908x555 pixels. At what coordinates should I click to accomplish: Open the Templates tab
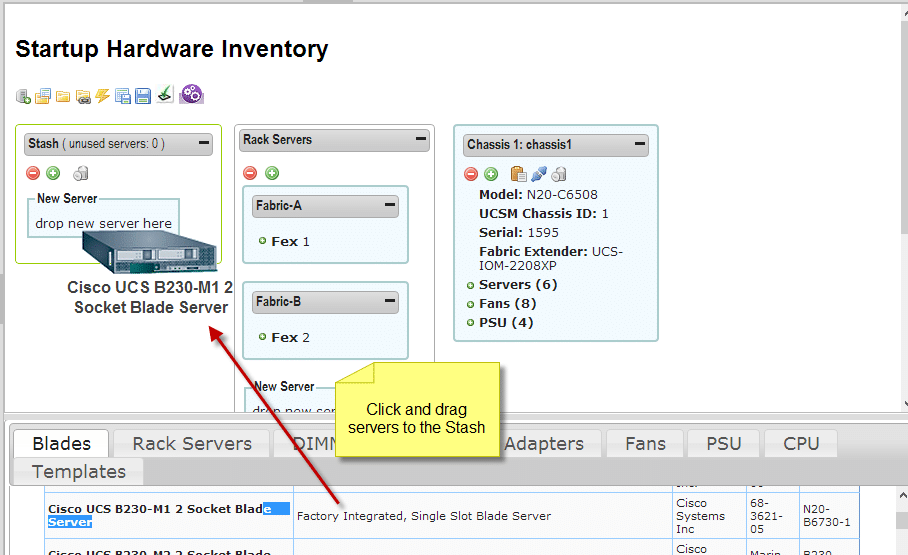coord(78,471)
